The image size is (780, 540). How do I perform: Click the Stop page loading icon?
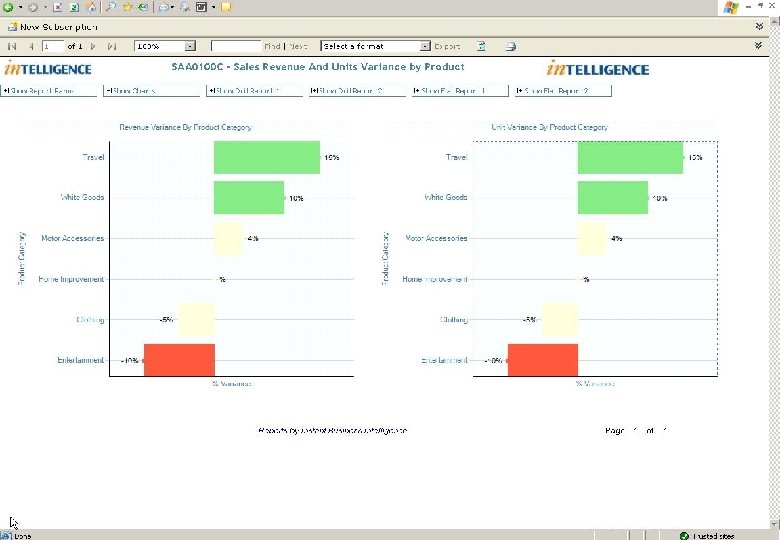point(58,7)
